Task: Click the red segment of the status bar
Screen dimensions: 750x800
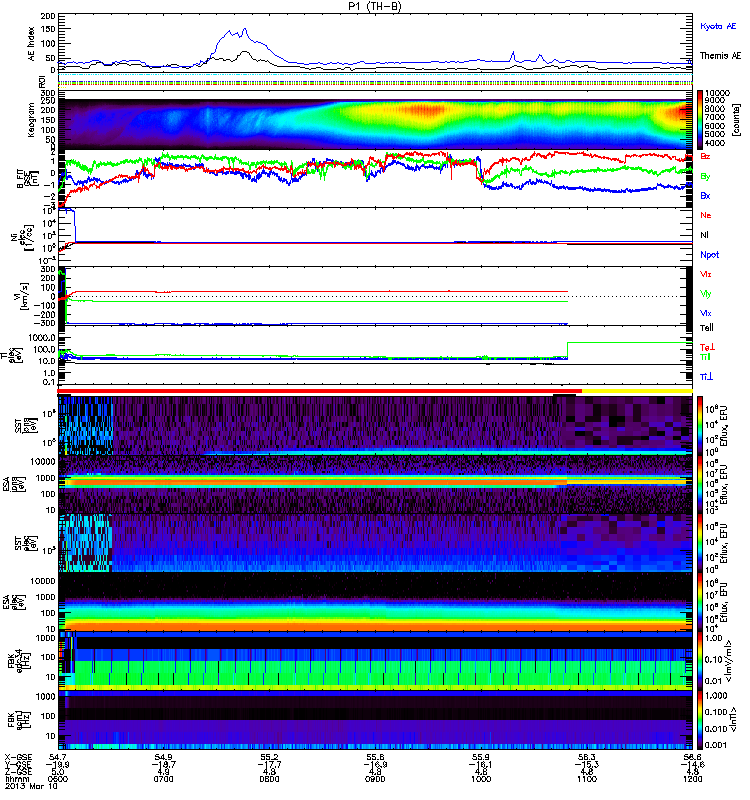Action: pyautogui.click(x=320, y=391)
